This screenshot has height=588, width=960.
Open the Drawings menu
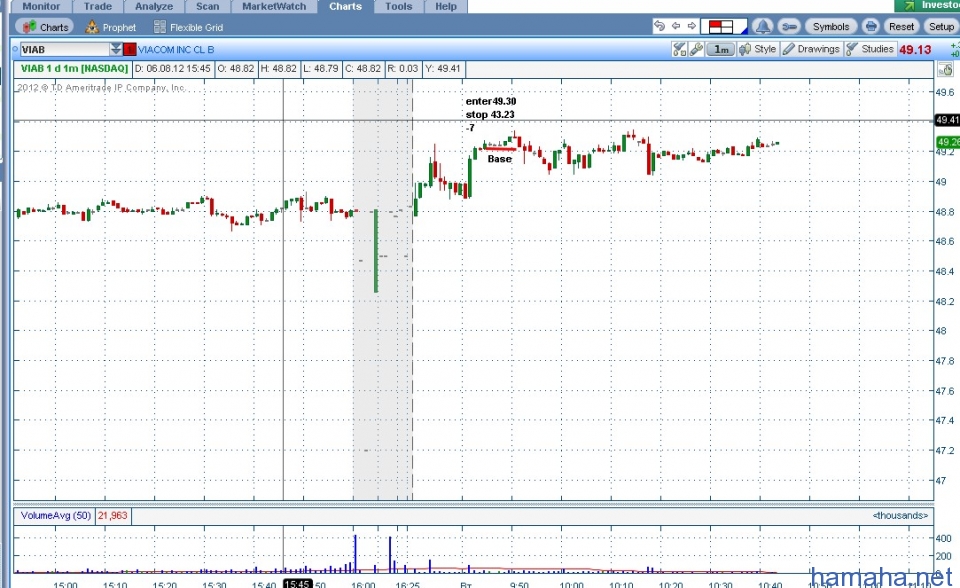(x=811, y=49)
